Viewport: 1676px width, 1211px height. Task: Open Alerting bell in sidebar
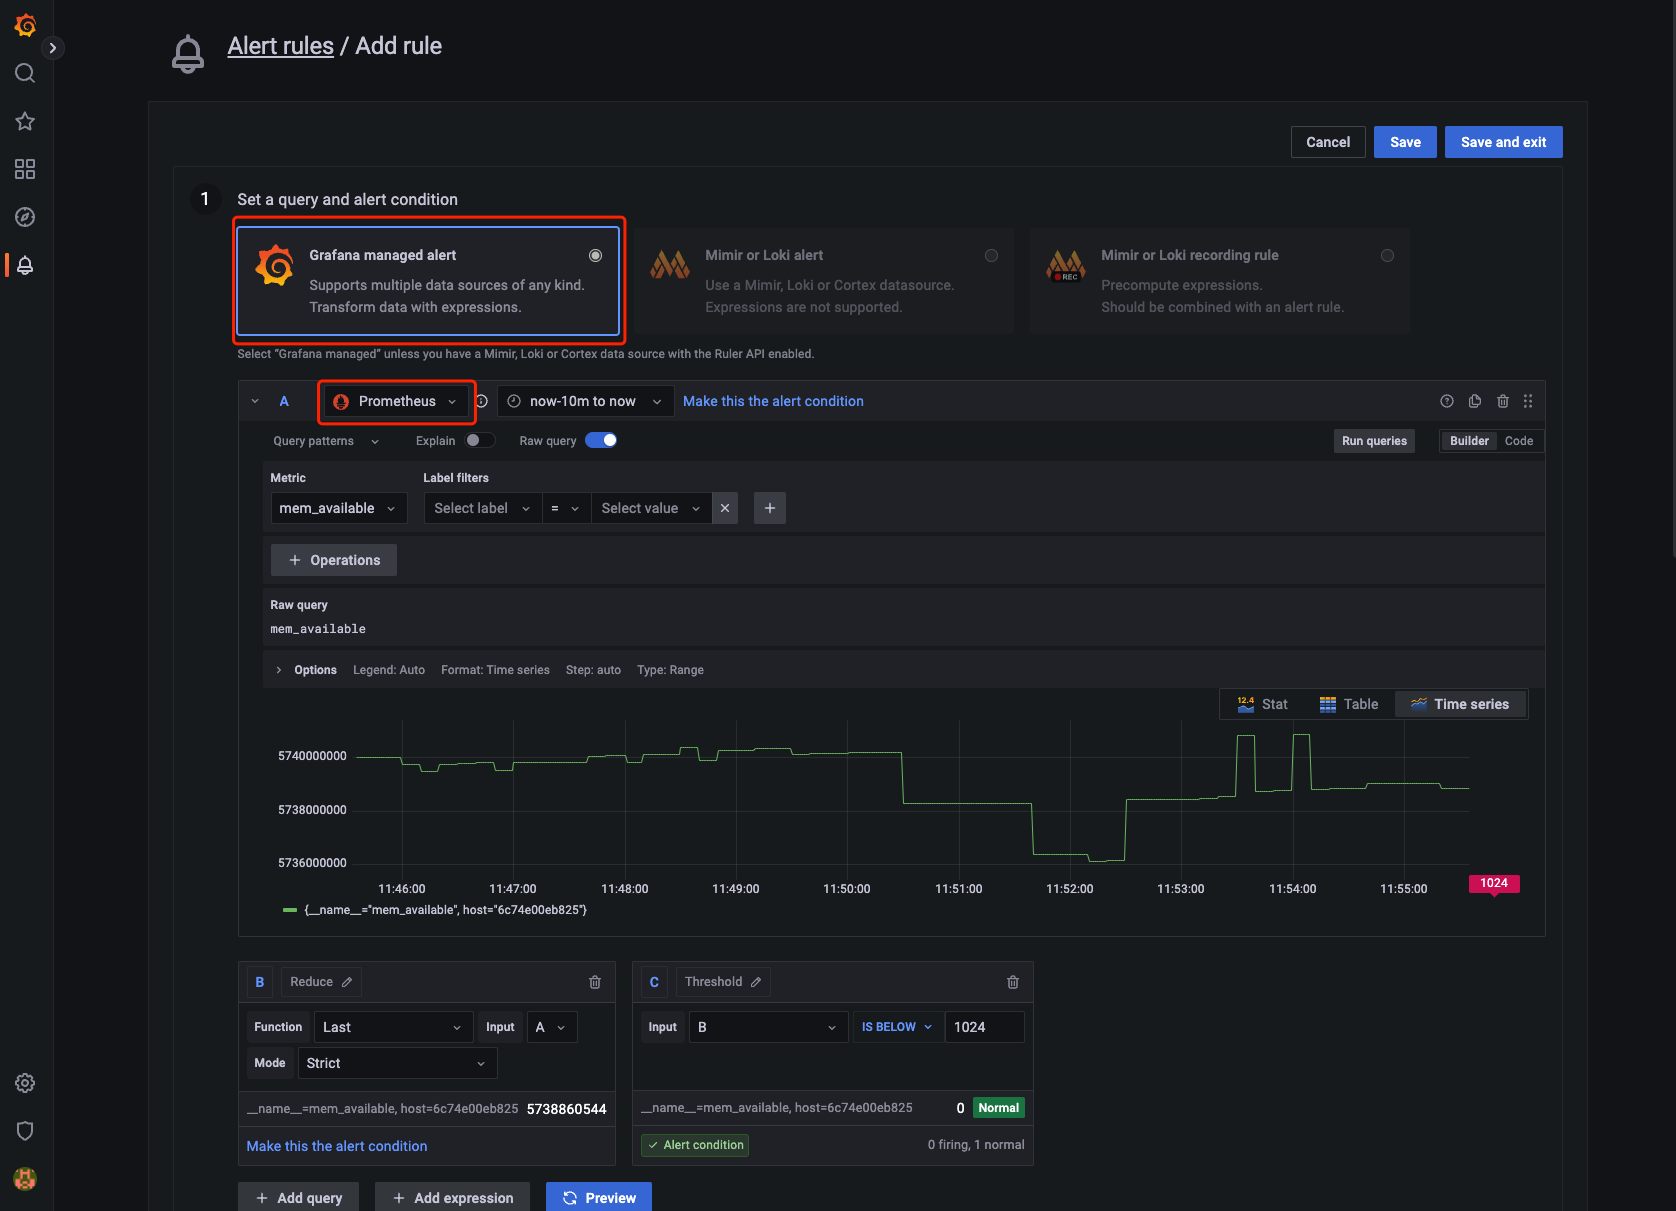25,265
